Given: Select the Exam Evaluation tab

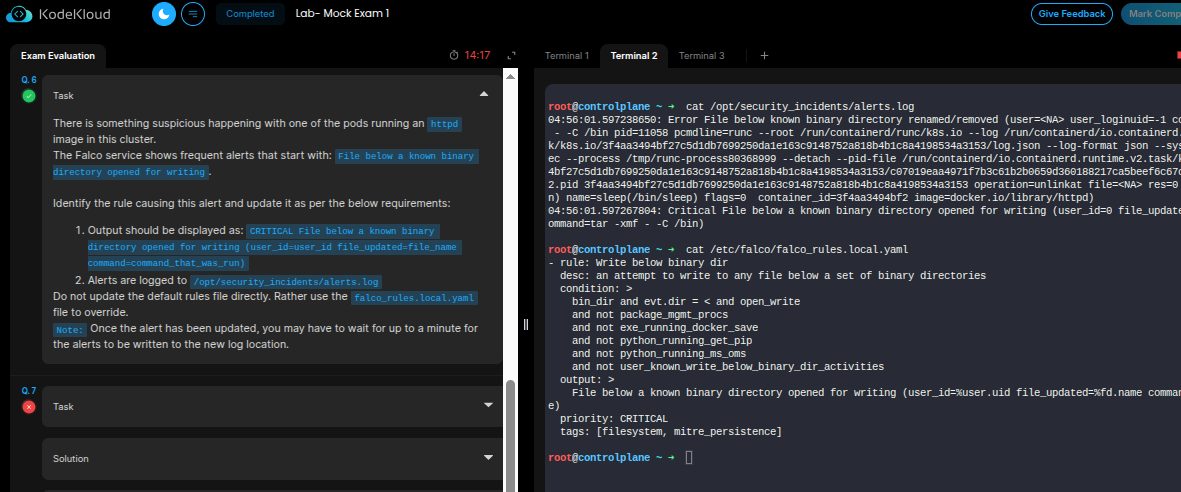Looking at the screenshot, I should coord(57,56).
